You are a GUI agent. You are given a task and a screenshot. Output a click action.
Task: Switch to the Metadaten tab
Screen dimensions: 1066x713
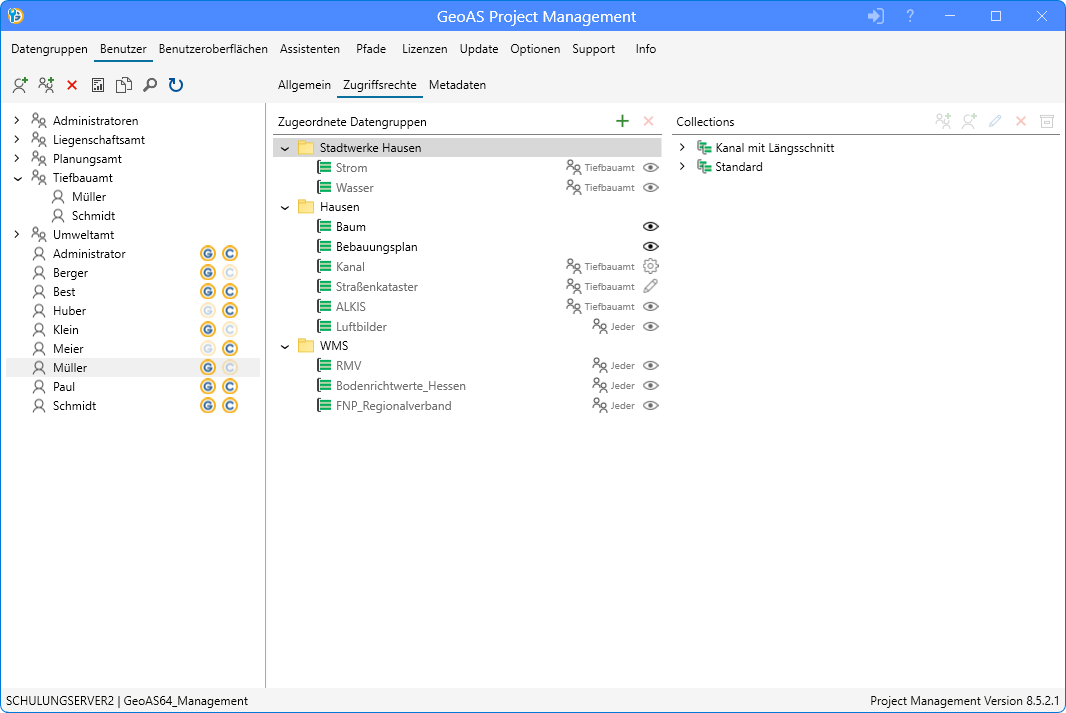tap(457, 85)
